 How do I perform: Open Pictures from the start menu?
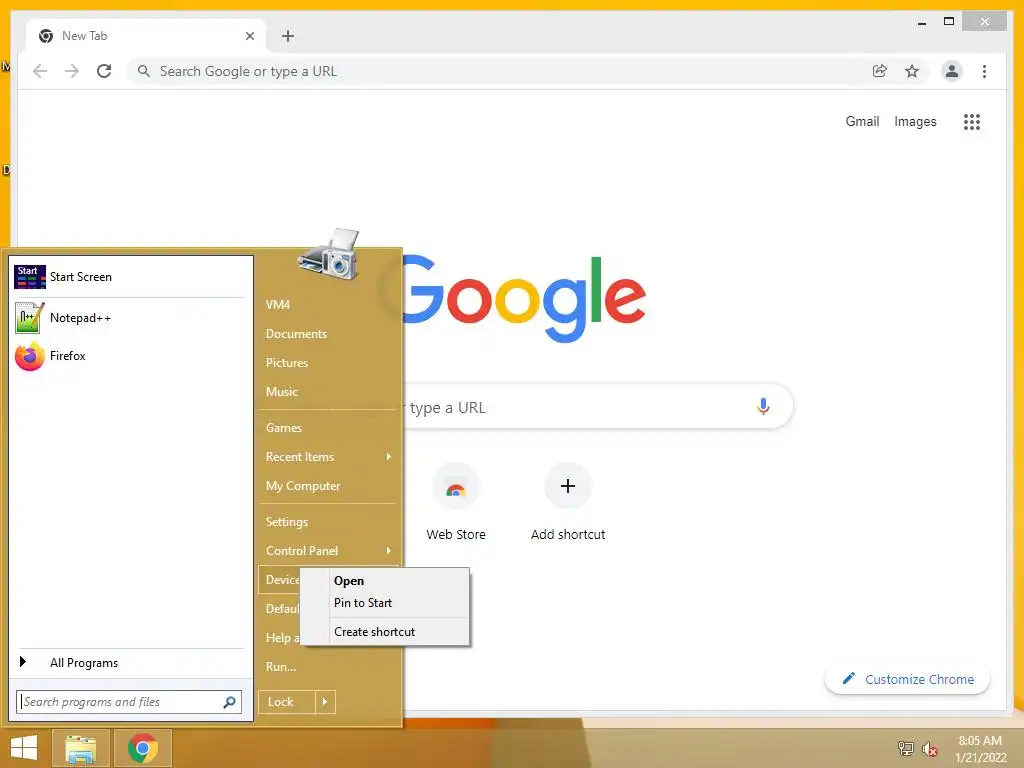[328, 362]
